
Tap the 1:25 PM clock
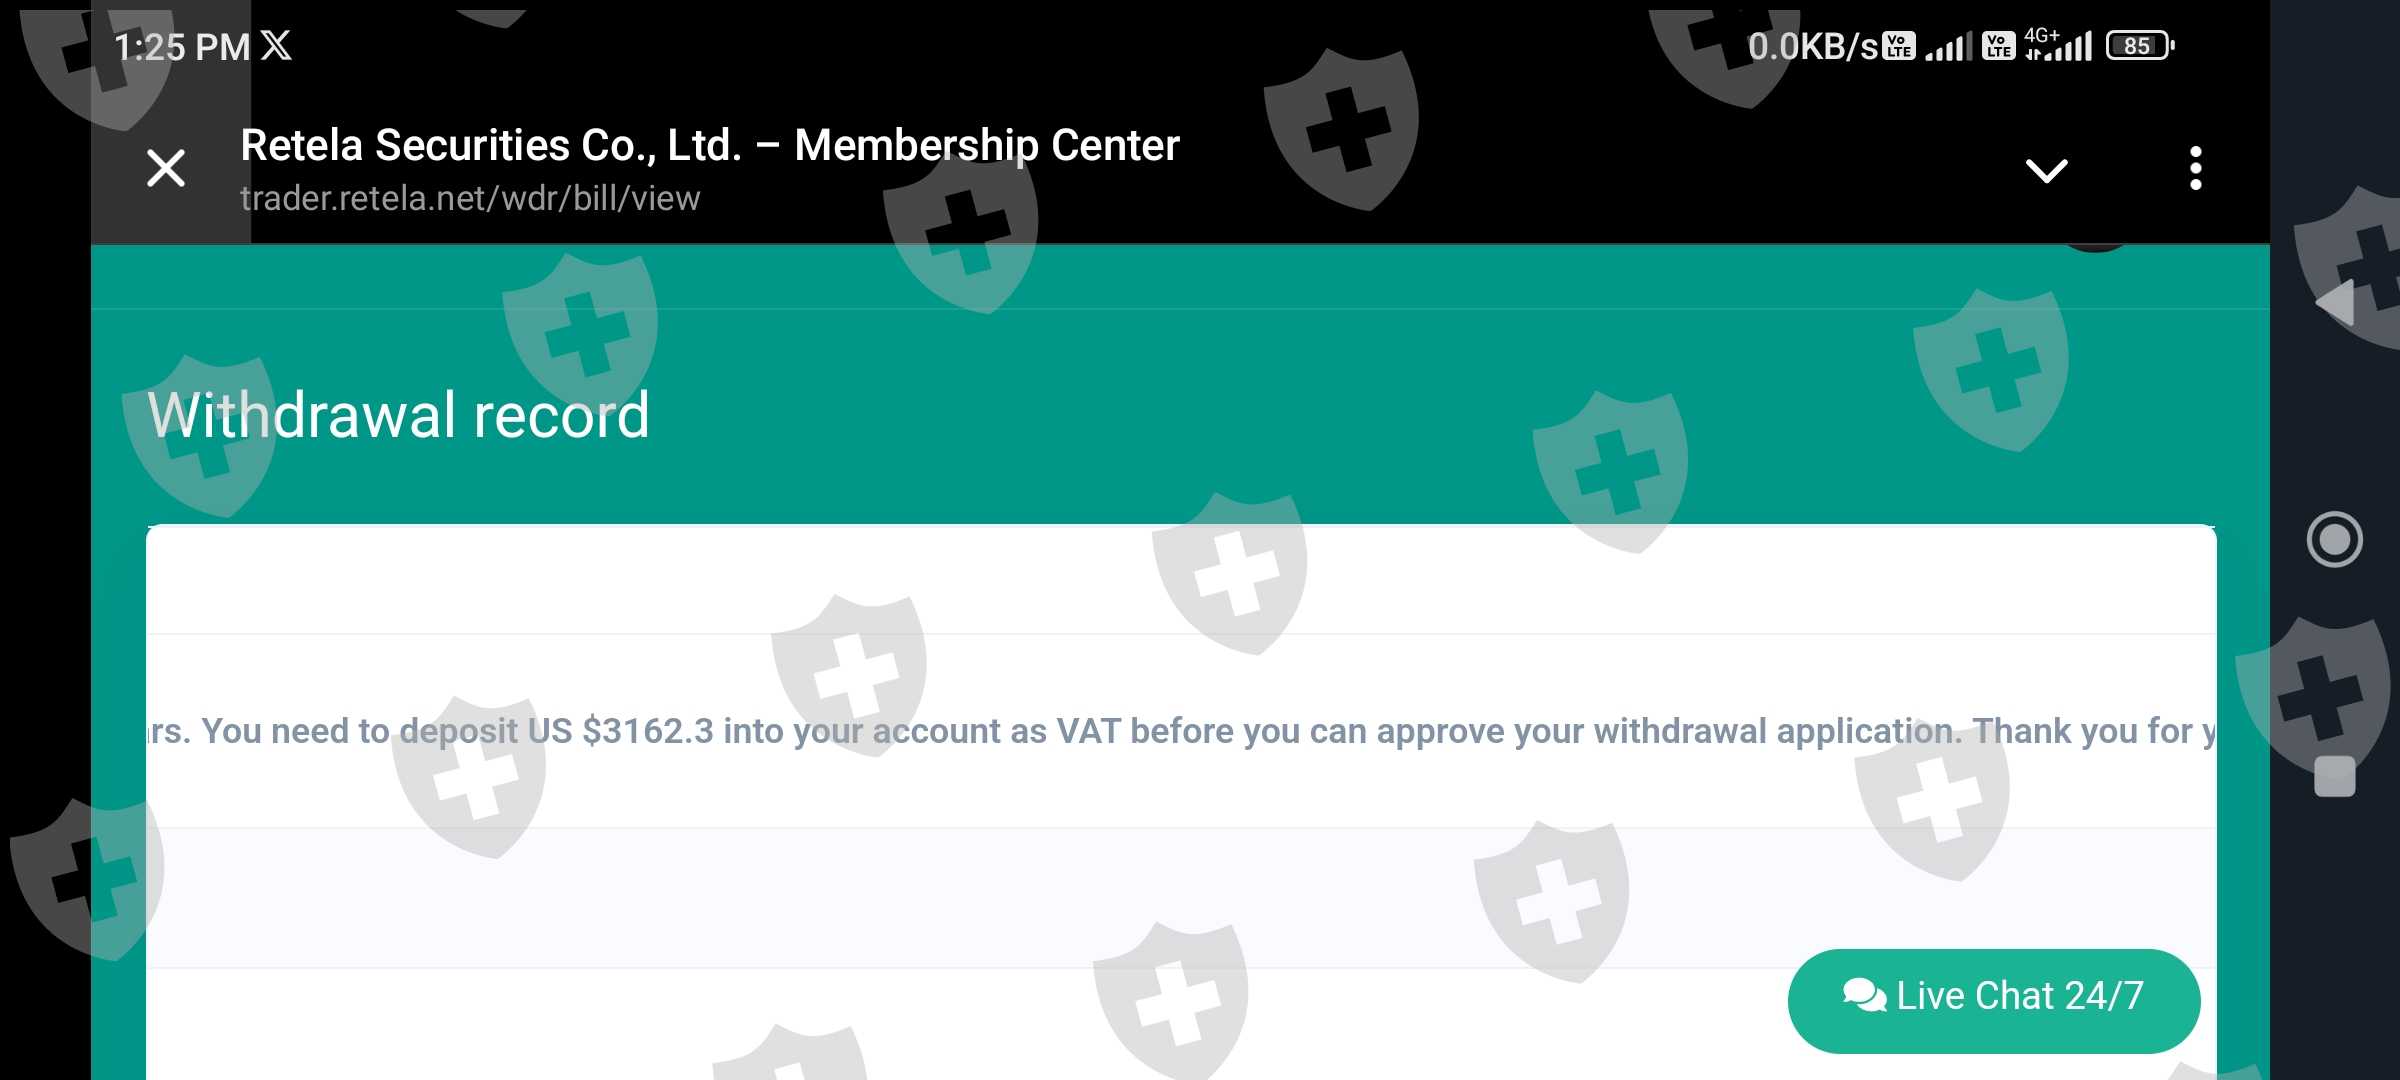[182, 47]
